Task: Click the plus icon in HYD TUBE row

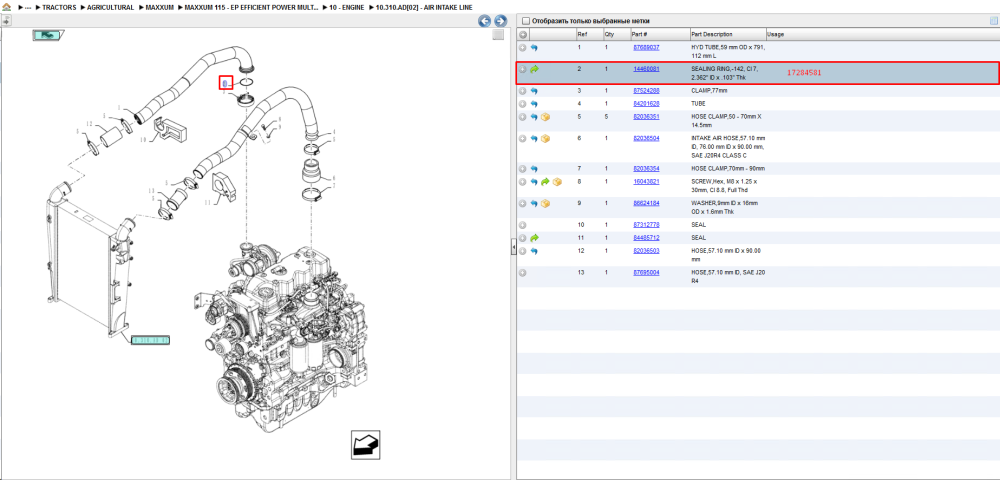Action: tap(522, 48)
